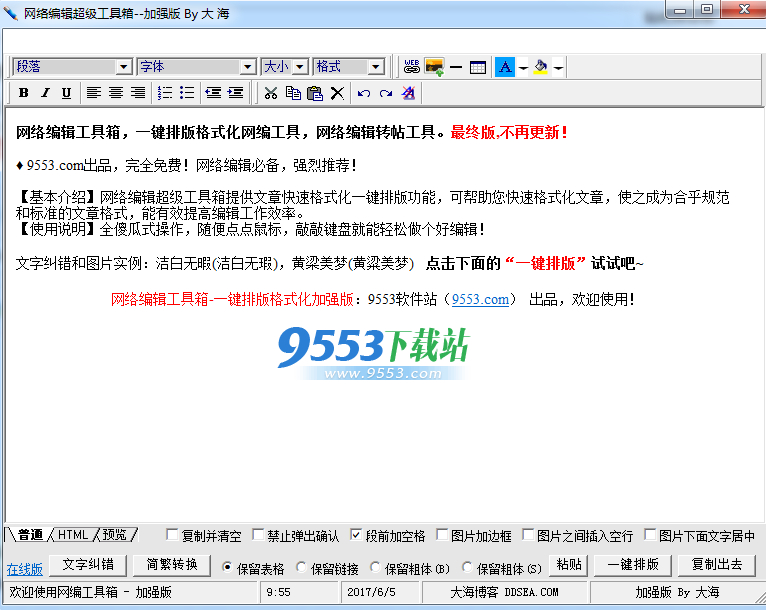Increase indent of the paragraph

[x=235, y=93]
